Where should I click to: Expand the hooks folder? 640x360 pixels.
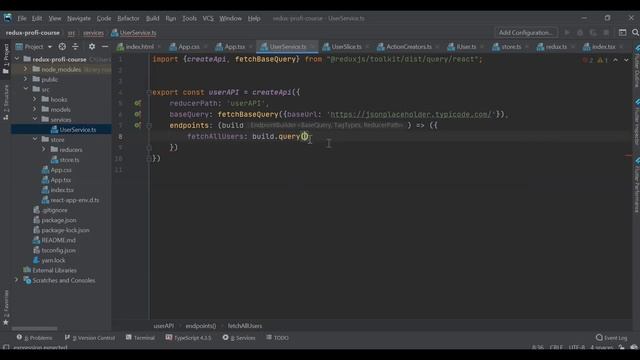click(35, 99)
